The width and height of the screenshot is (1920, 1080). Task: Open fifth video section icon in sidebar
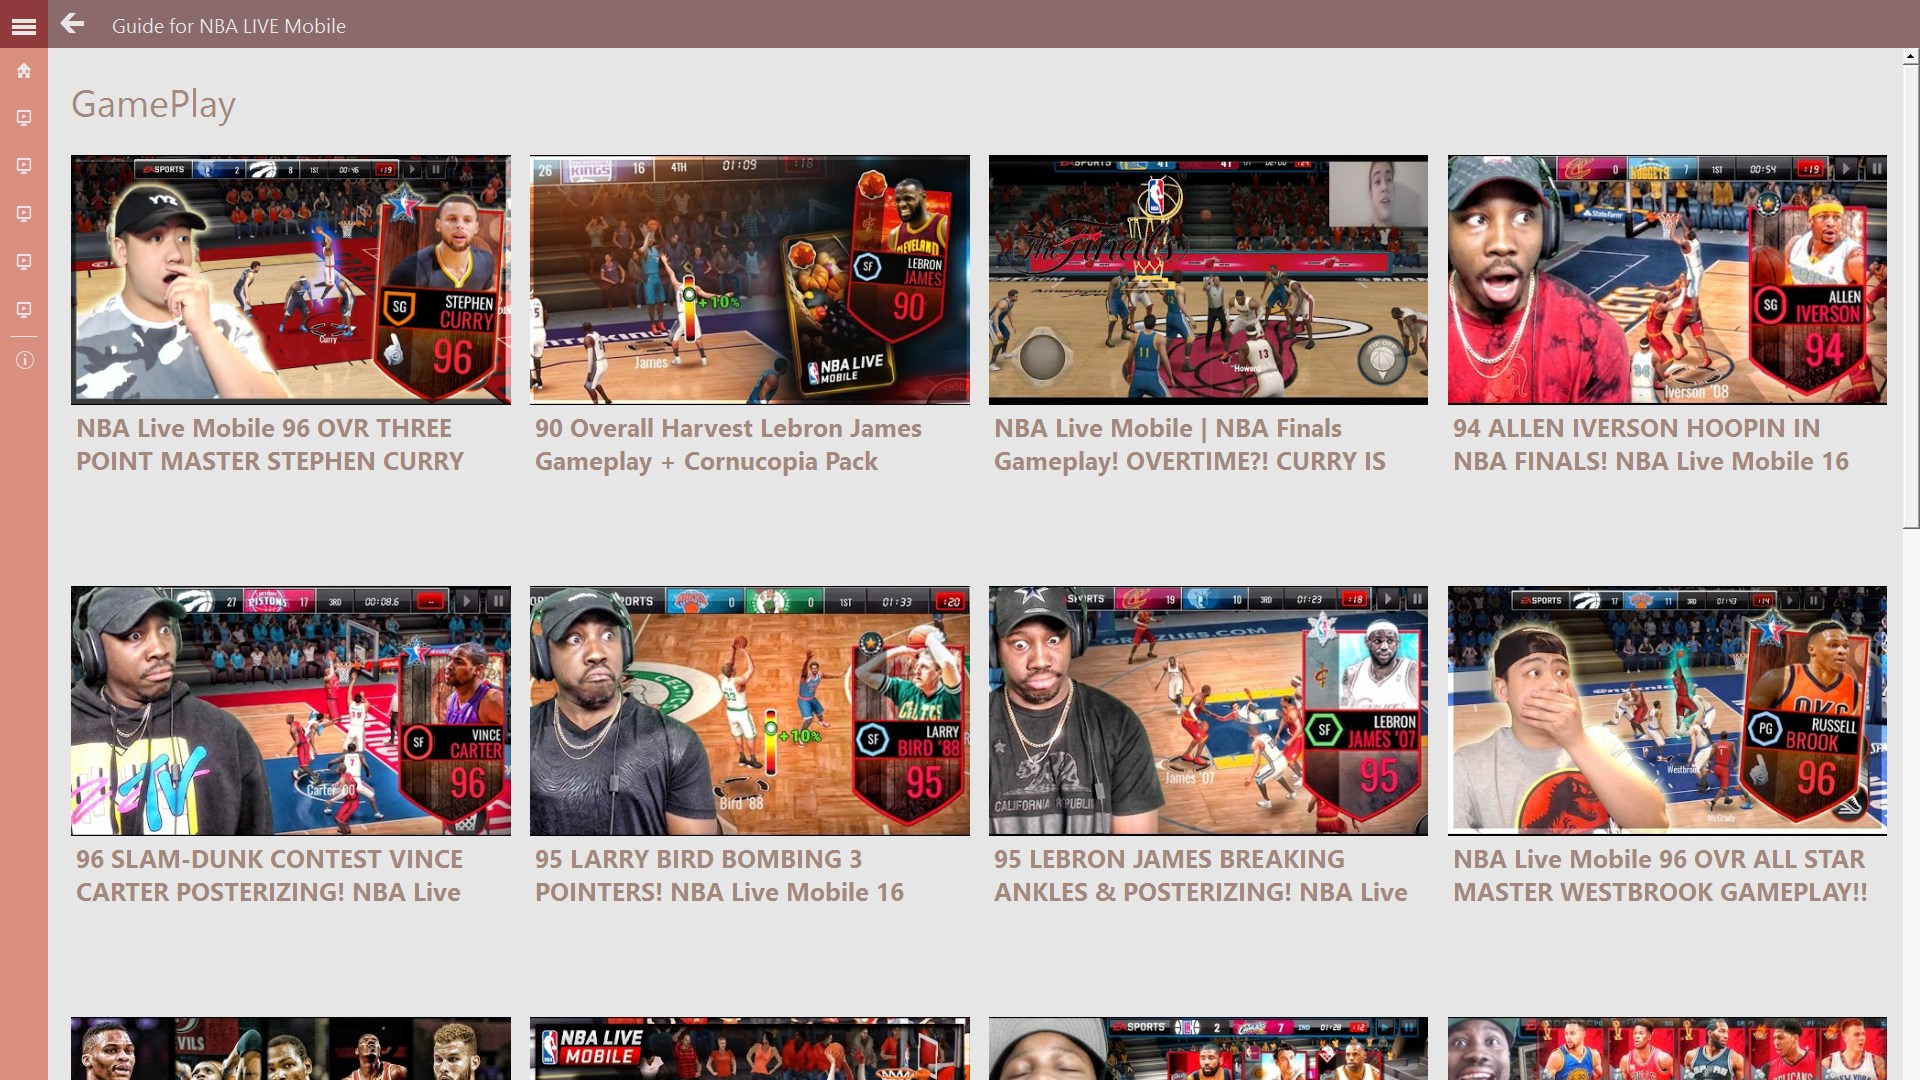point(24,310)
